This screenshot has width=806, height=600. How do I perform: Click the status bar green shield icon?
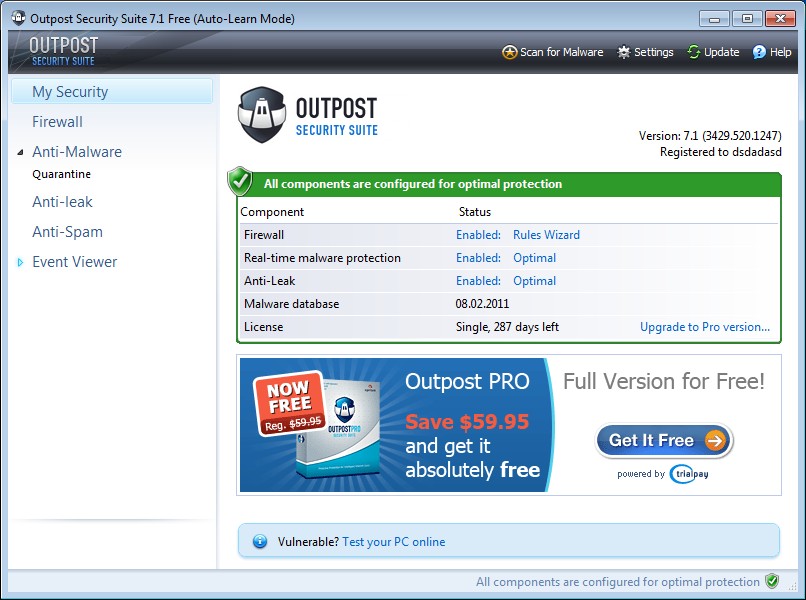(772, 581)
